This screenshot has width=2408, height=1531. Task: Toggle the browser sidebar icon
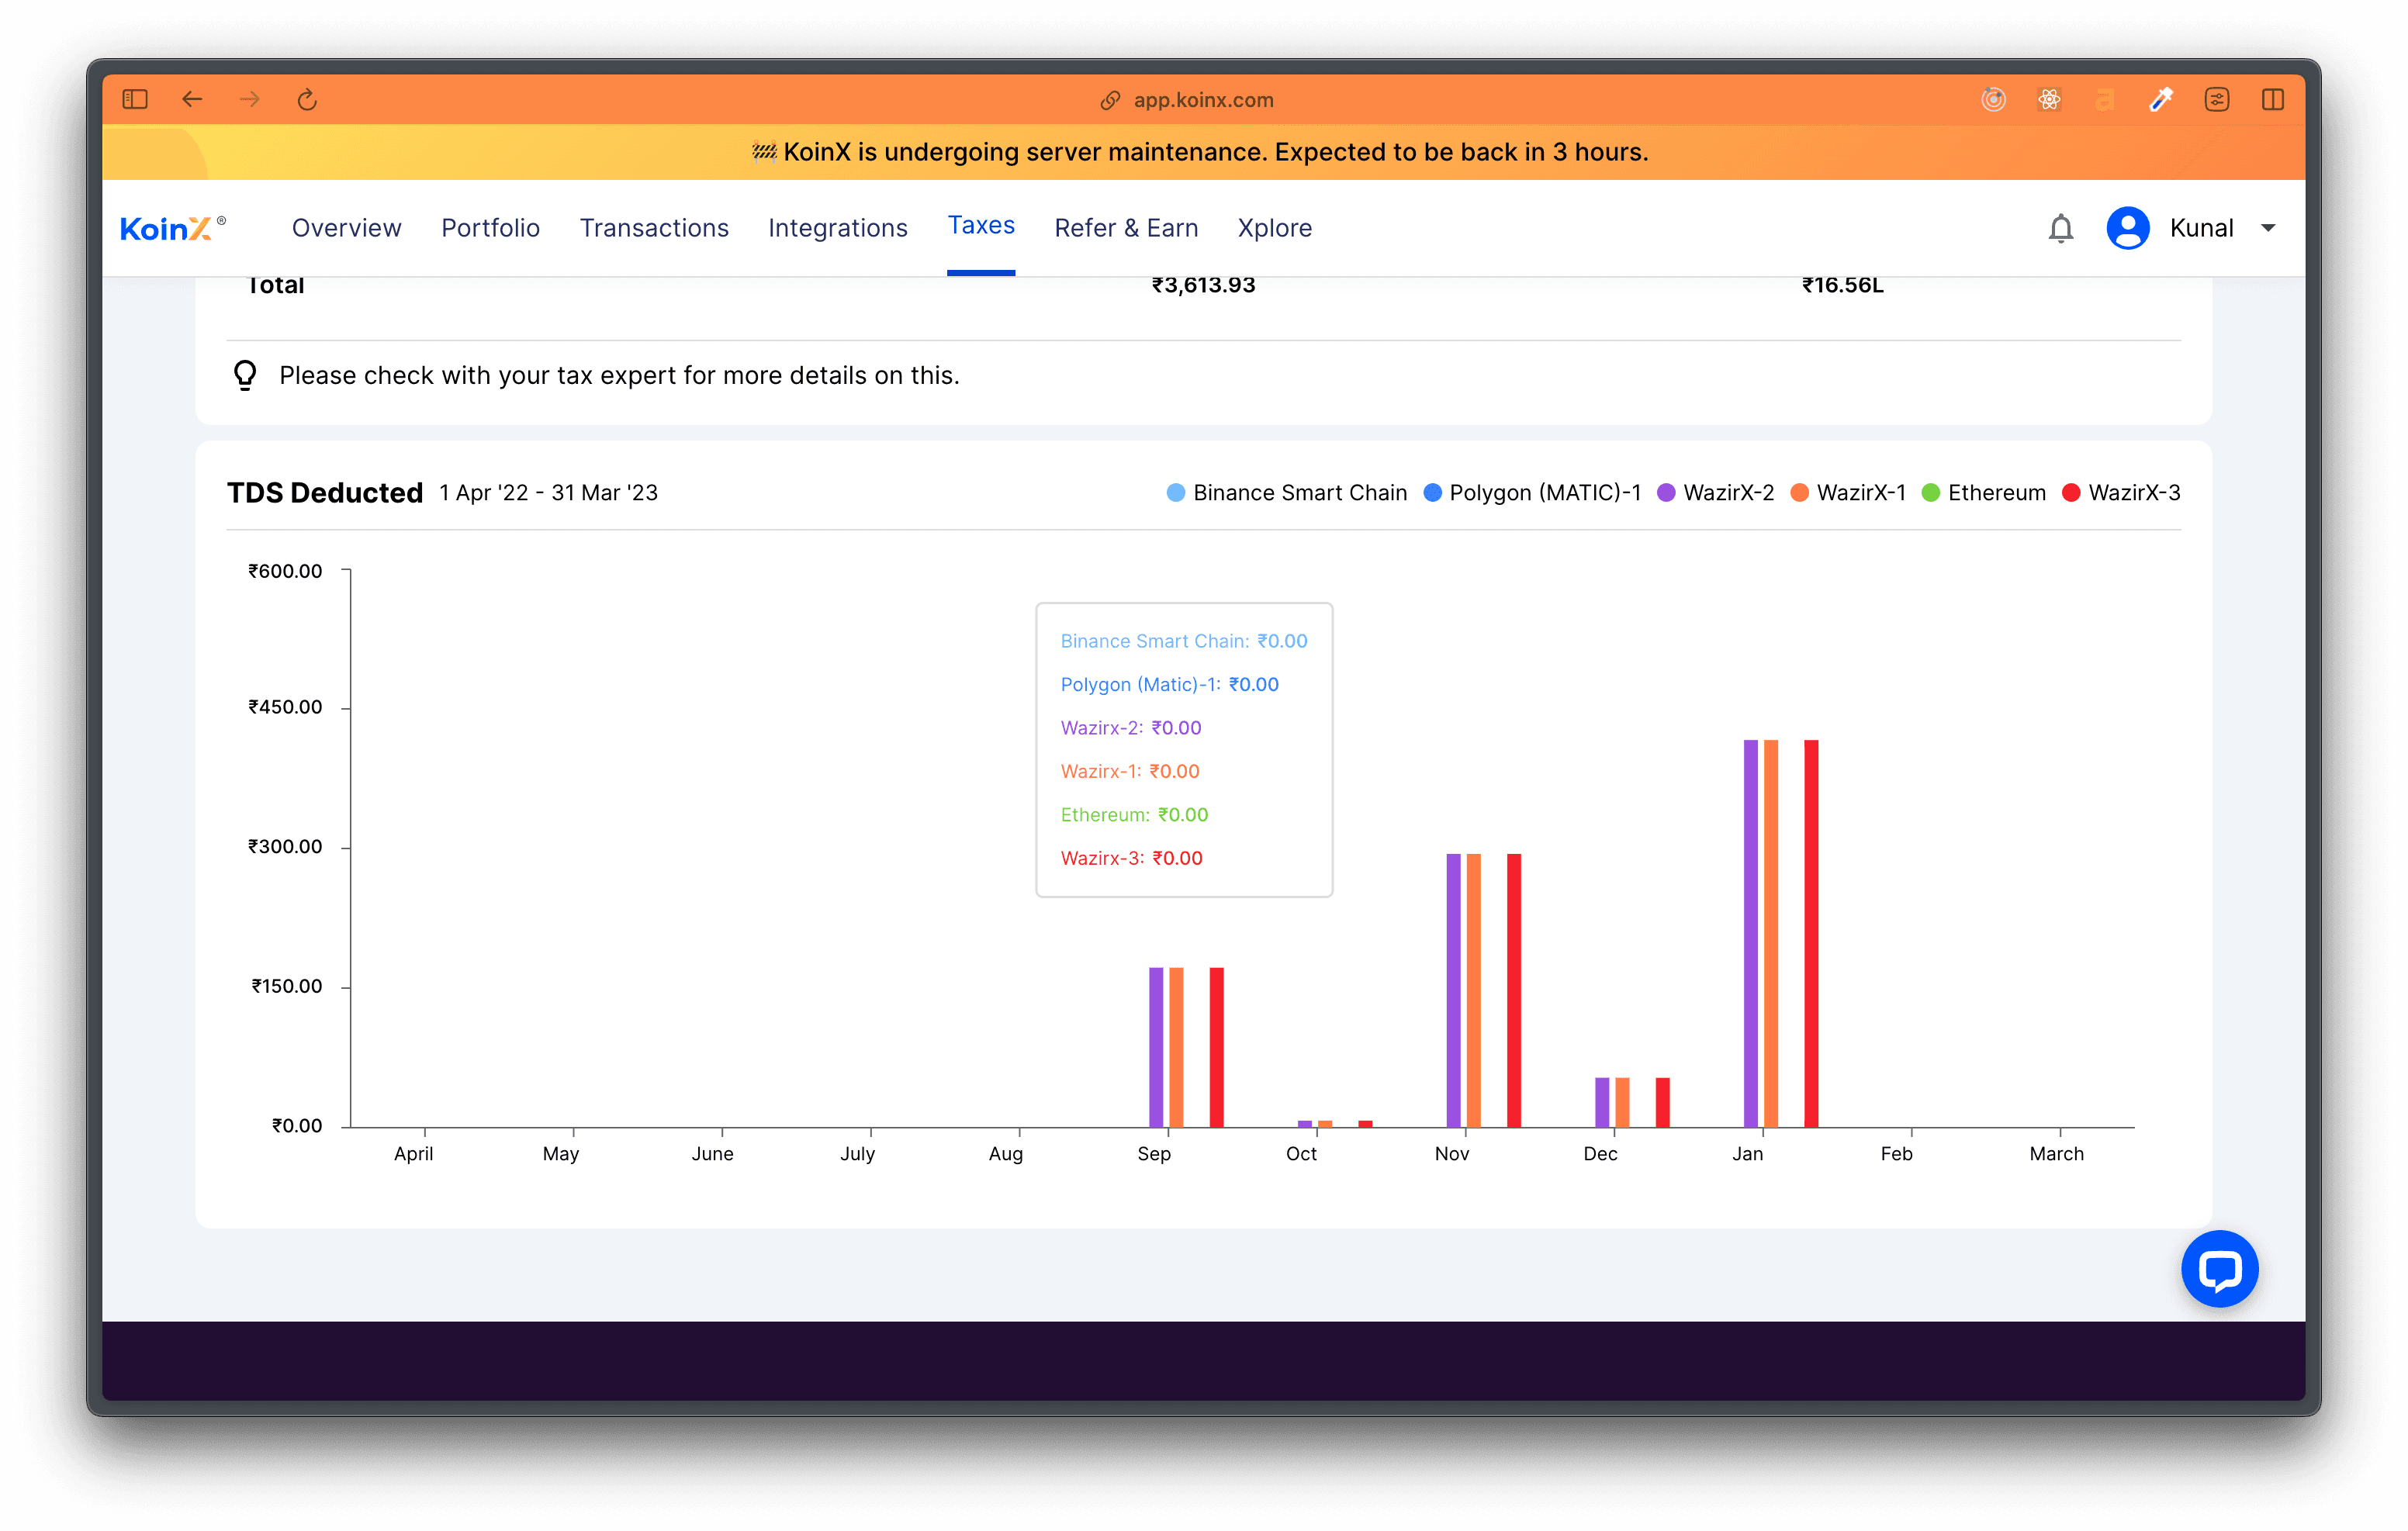click(x=135, y=99)
